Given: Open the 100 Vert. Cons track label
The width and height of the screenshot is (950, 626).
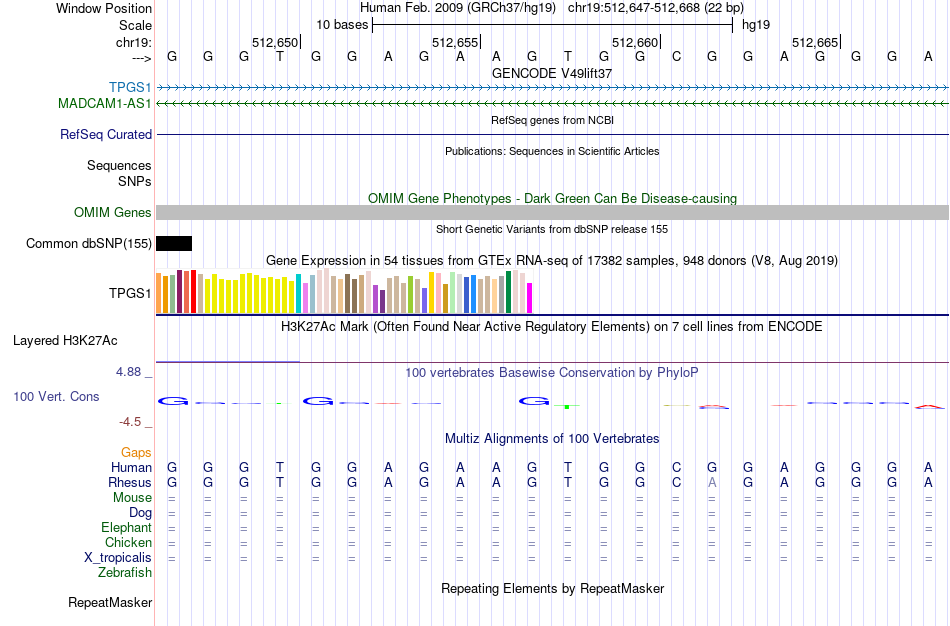Looking at the screenshot, I should tap(56, 396).
